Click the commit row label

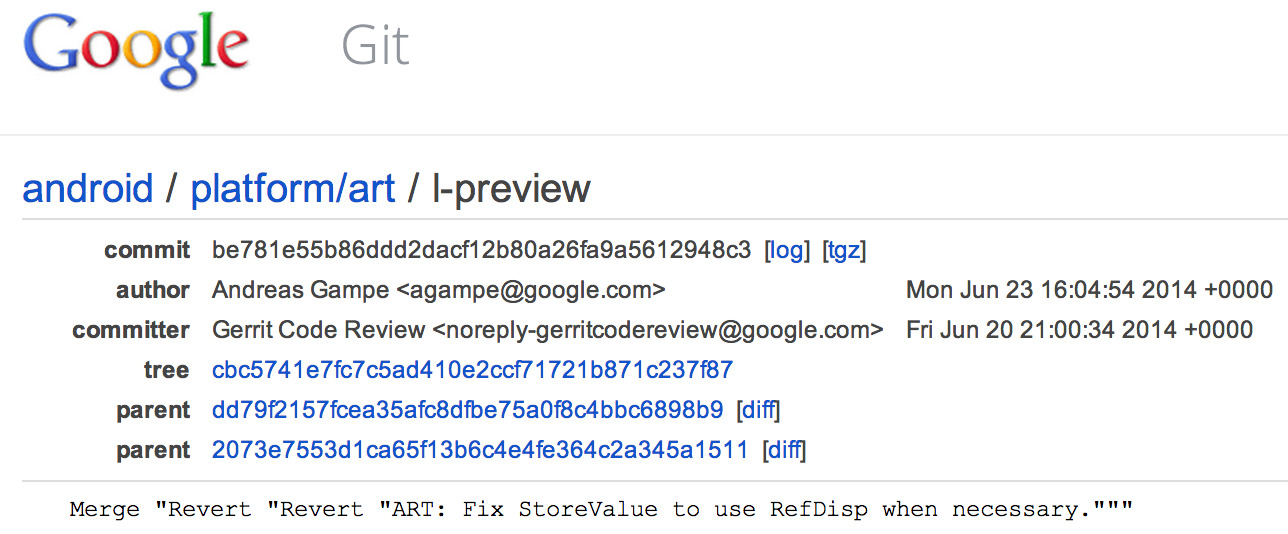pyautogui.click(x=147, y=250)
